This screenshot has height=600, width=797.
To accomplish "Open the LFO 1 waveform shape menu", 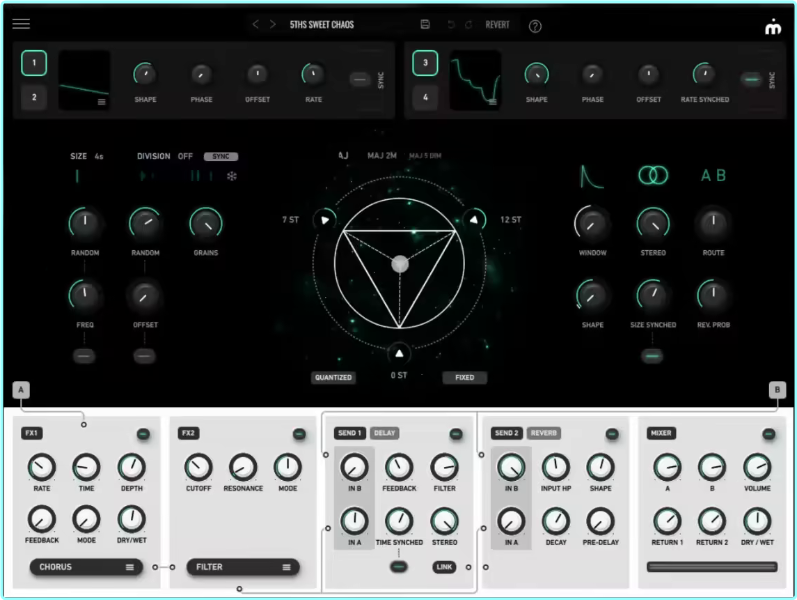I will [x=101, y=101].
